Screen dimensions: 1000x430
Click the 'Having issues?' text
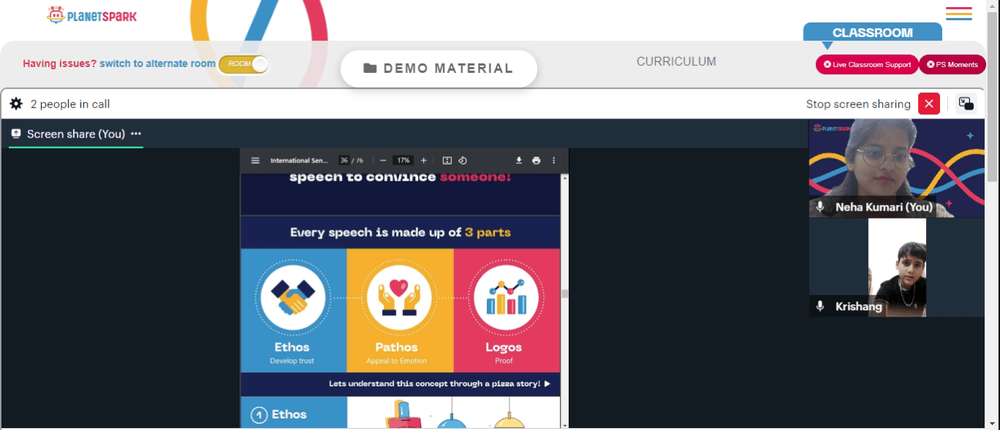pyautogui.click(x=60, y=64)
